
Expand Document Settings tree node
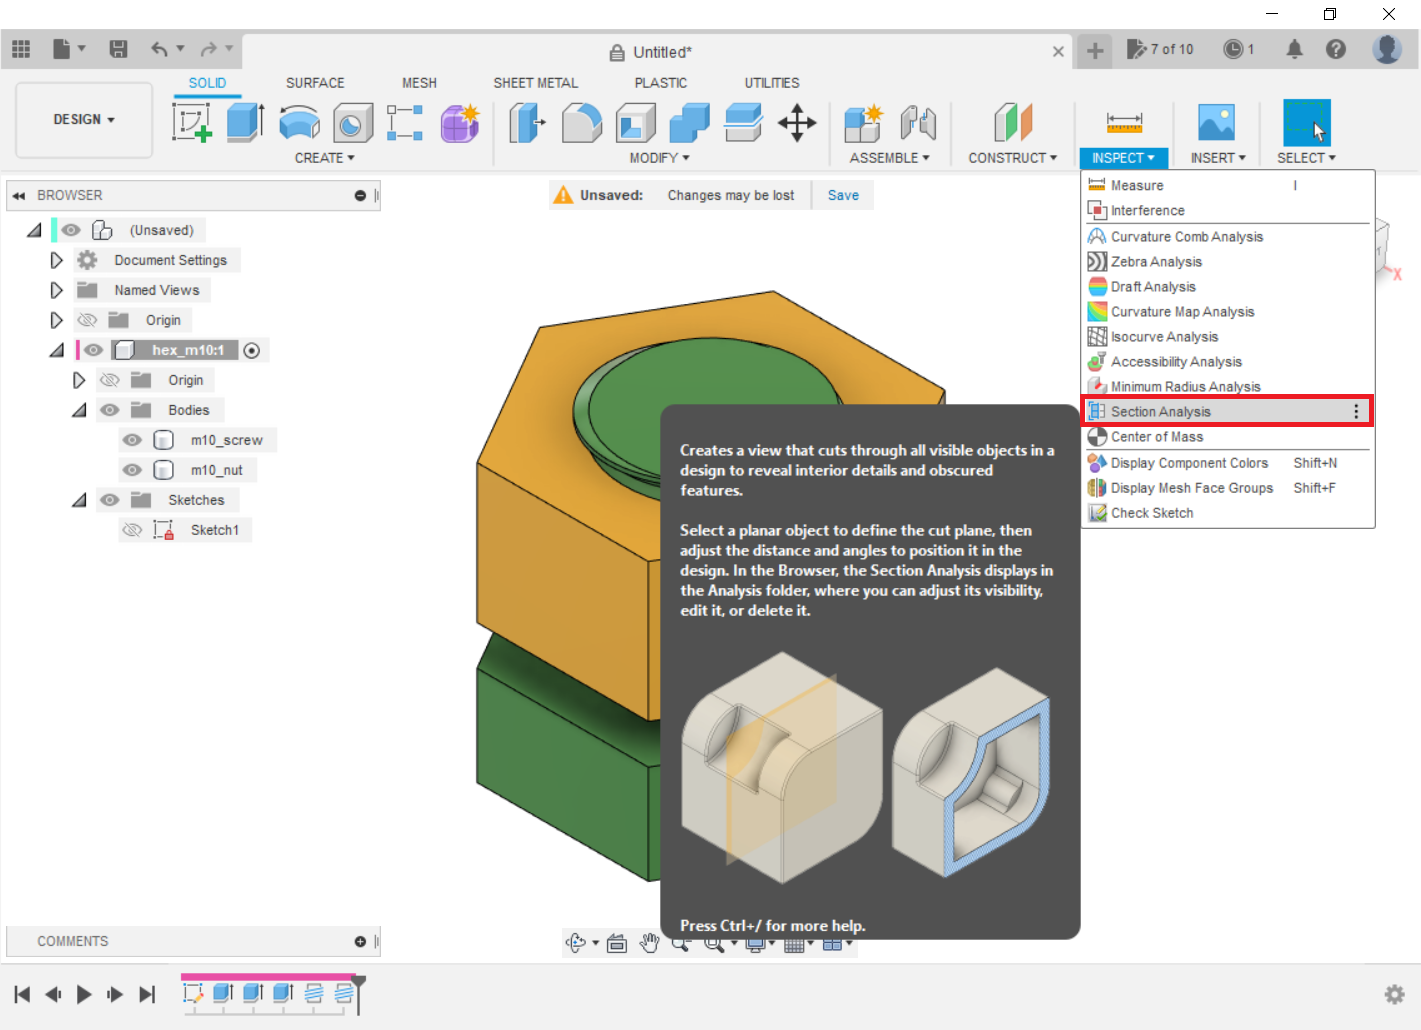click(56, 260)
